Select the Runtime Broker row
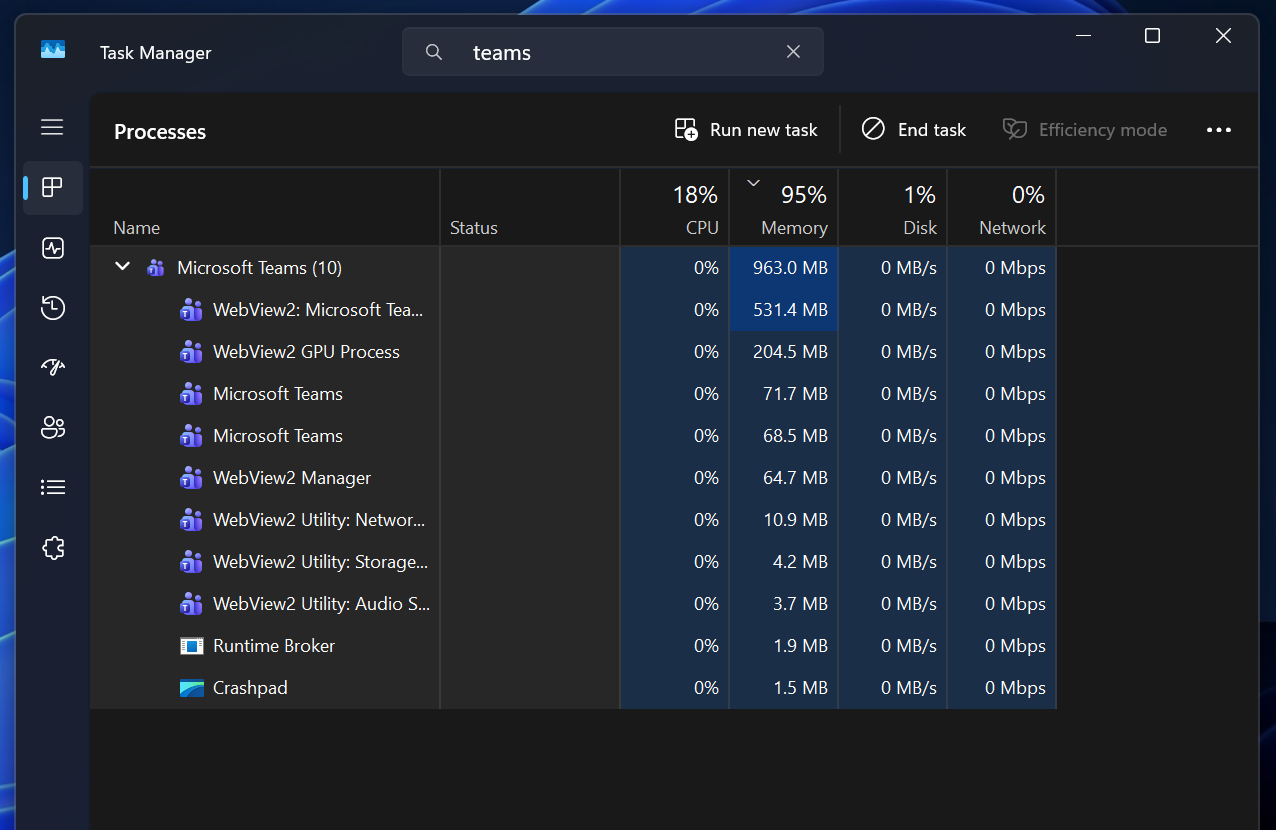 tap(573, 646)
